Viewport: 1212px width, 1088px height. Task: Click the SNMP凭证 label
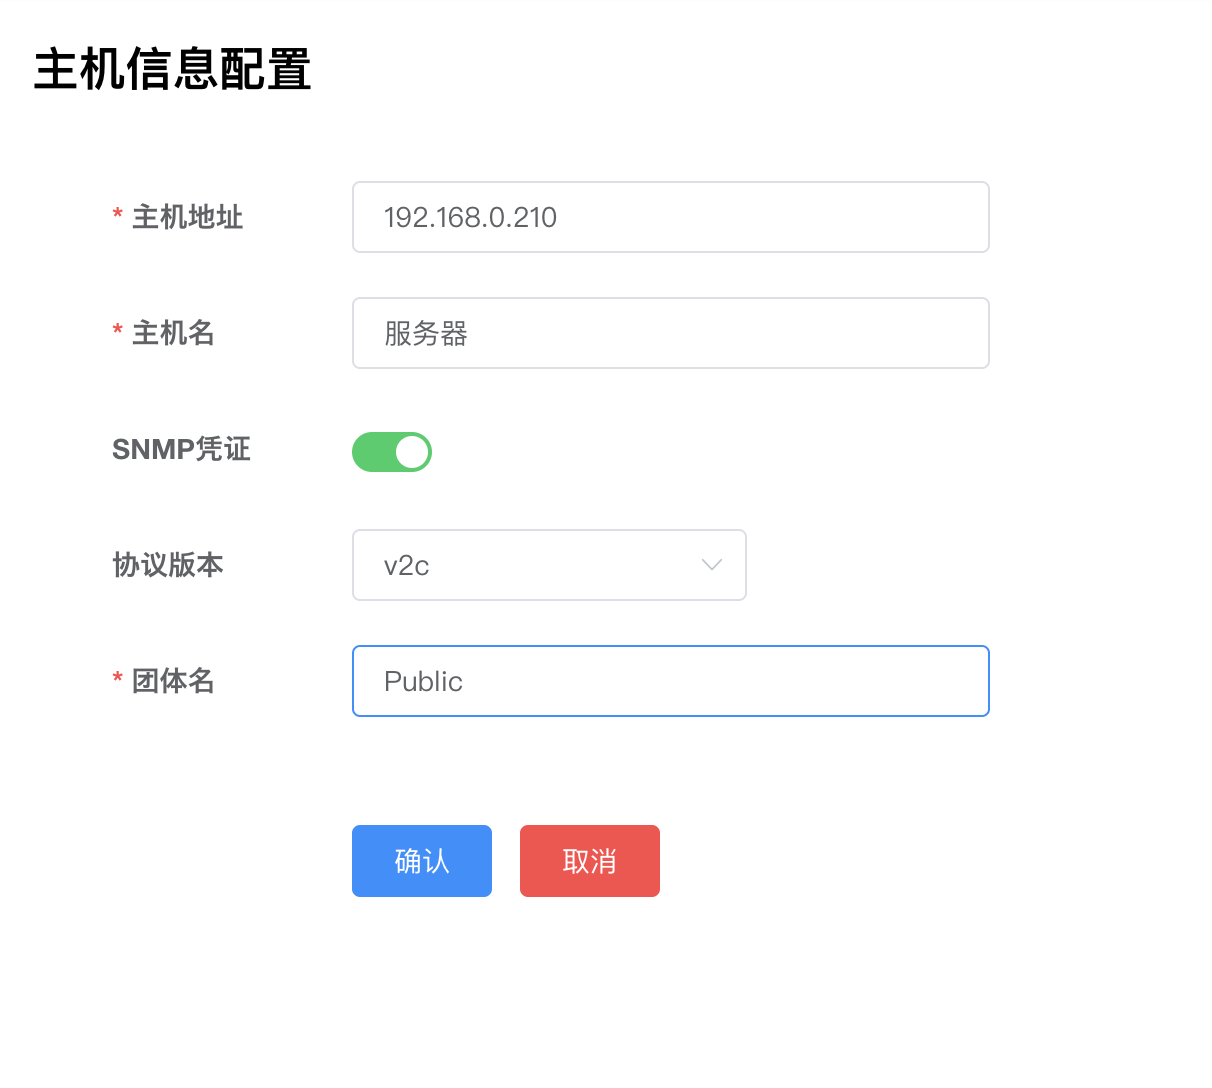point(181,449)
